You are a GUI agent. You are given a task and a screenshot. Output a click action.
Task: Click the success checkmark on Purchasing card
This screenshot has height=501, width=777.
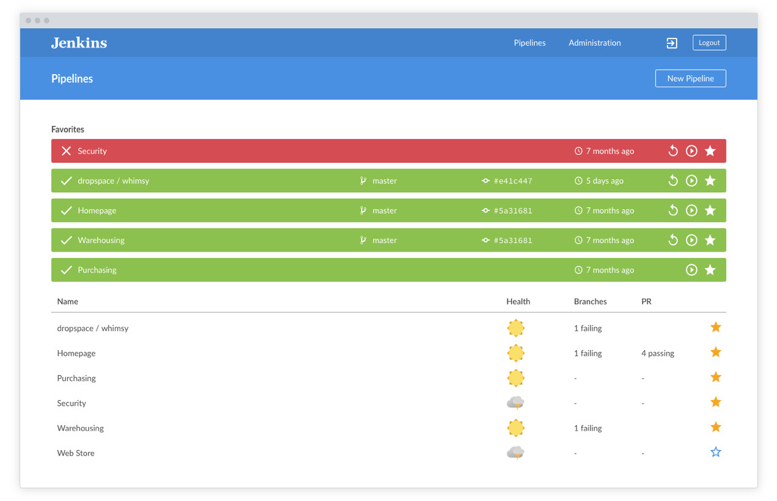pyautogui.click(x=66, y=270)
